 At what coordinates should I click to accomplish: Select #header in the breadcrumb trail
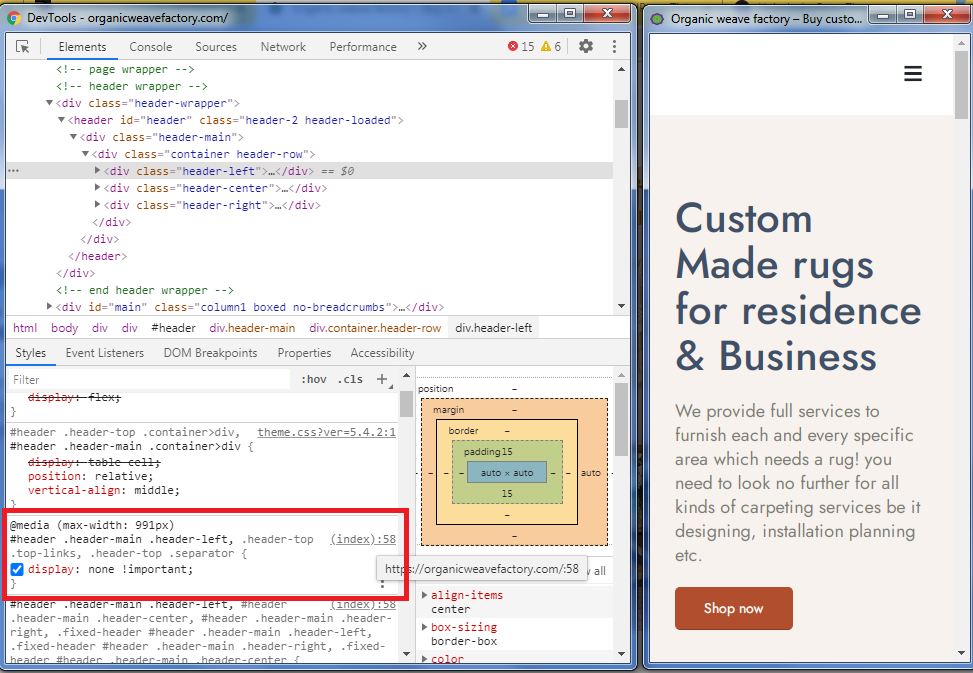(x=174, y=328)
